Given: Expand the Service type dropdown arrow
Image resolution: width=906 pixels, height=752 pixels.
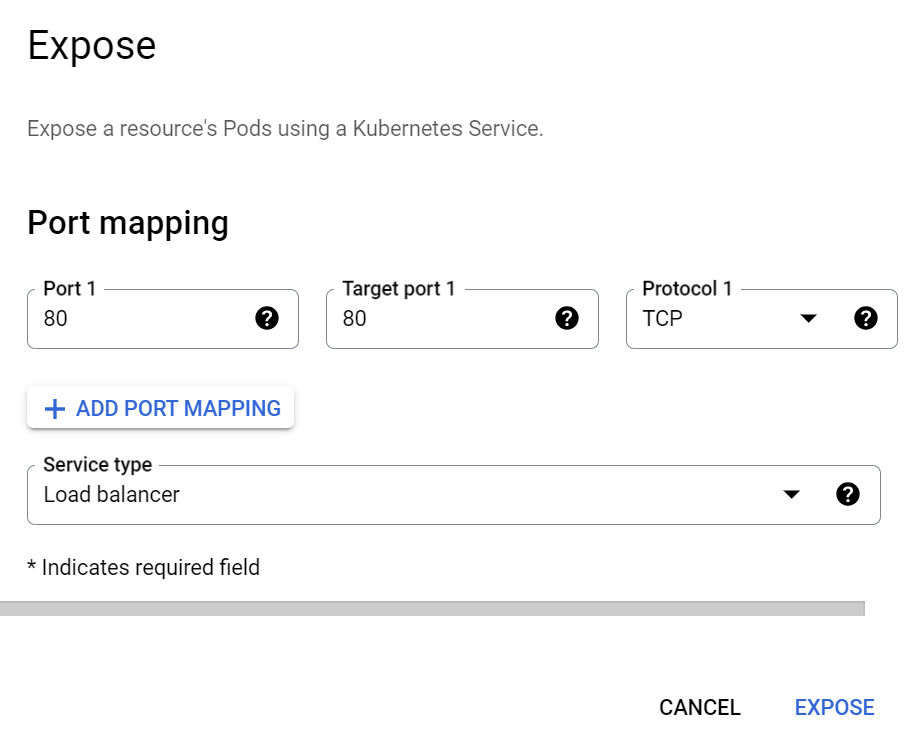Looking at the screenshot, I should tap(791, 494).
